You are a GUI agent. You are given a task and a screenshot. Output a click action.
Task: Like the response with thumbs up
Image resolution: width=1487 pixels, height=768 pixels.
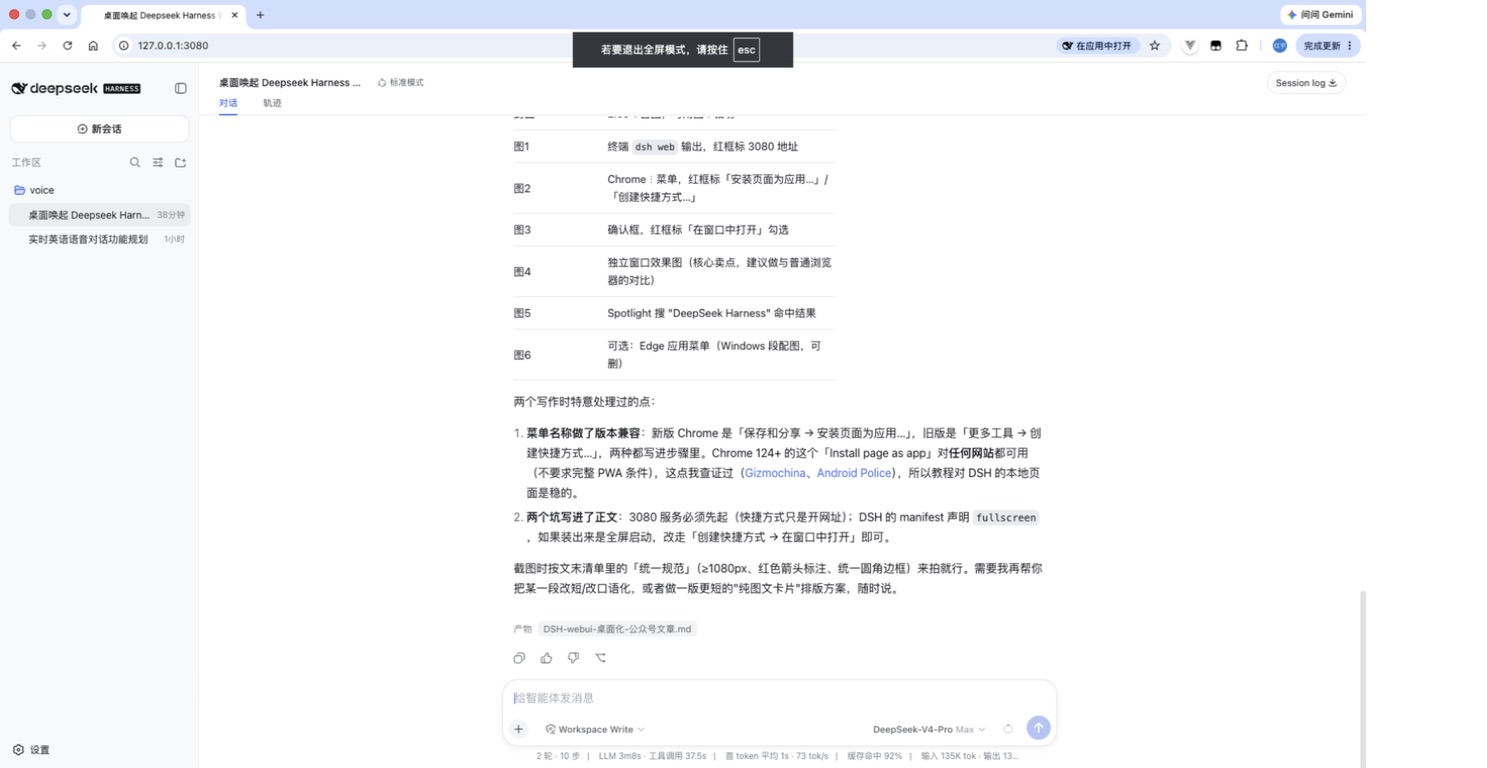point(546,658)
